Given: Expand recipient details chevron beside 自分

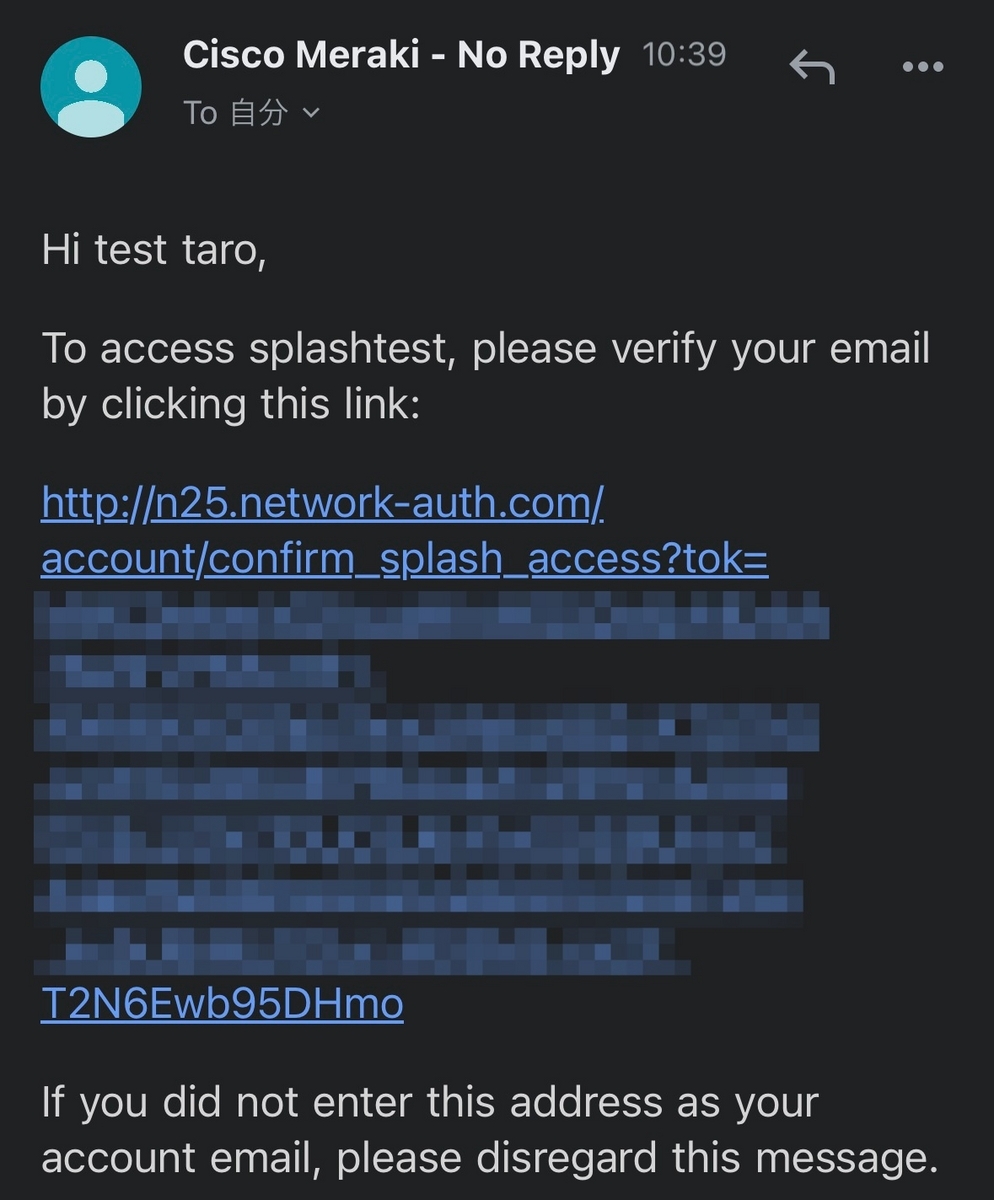Looking at the screenshot, I should point(311,113).
